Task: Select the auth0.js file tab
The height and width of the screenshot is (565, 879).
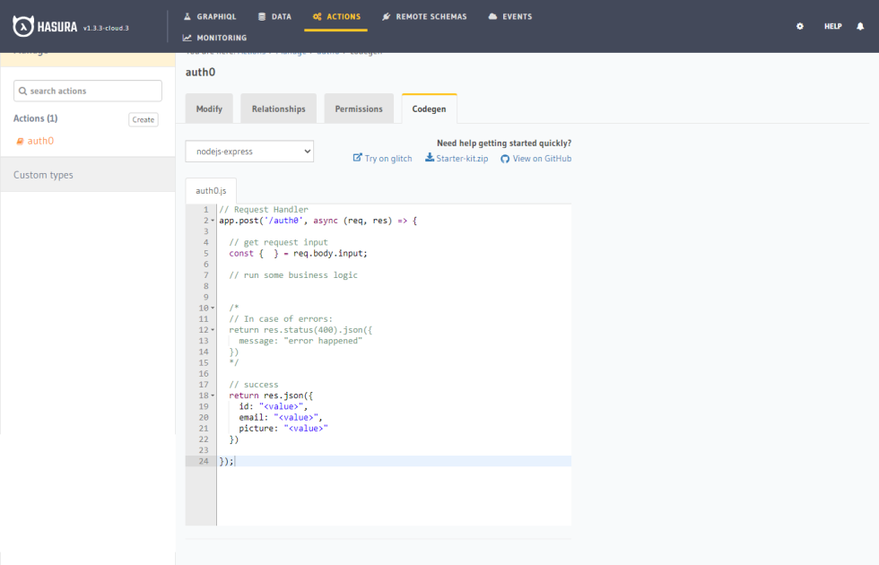Action: click(211, 191)
